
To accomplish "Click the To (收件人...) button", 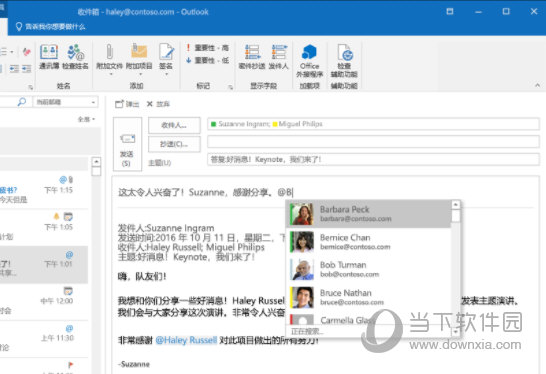I will [x=174, y=125].
